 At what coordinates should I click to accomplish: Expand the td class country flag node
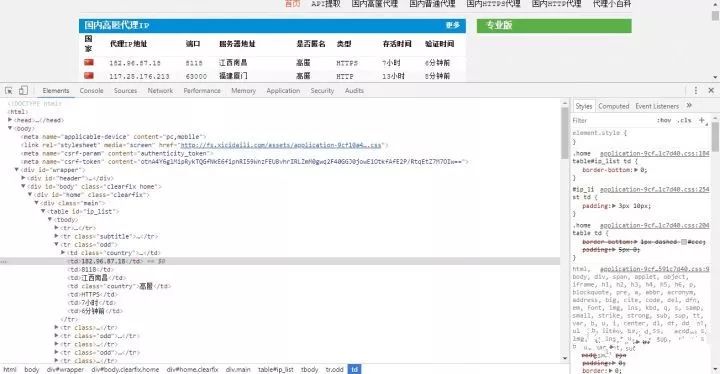point(63,253)
